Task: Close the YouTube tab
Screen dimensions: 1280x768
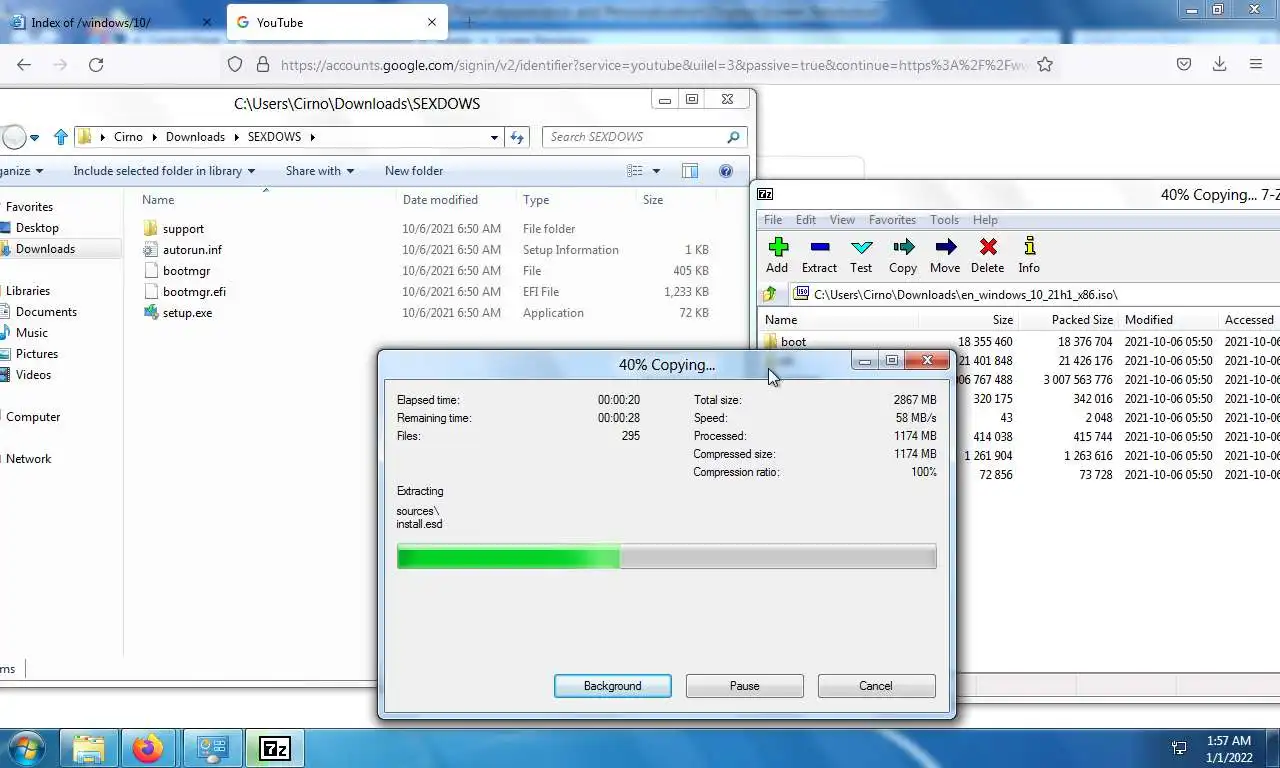Action: click(432, 22)
